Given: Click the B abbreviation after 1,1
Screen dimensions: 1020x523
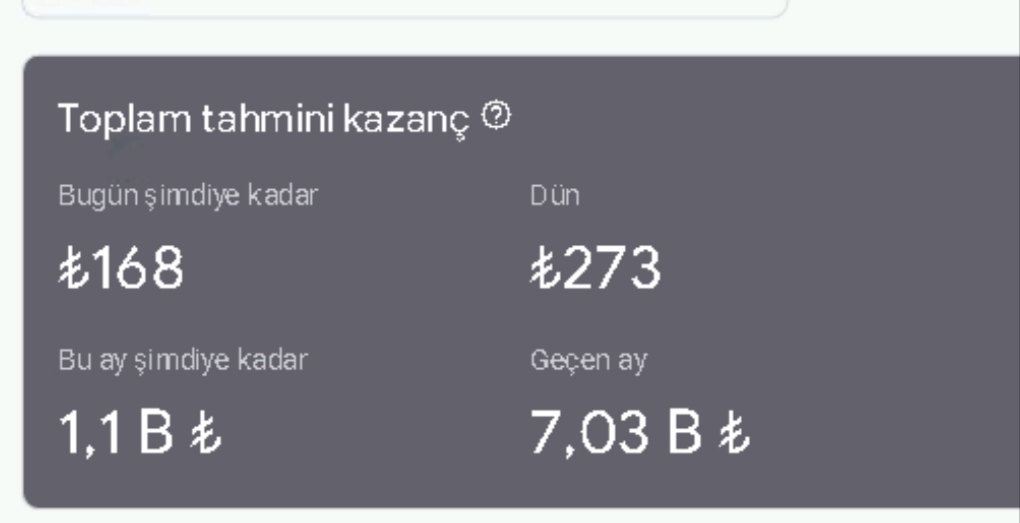Looking at the screenshot, I should tap(156, 432).
